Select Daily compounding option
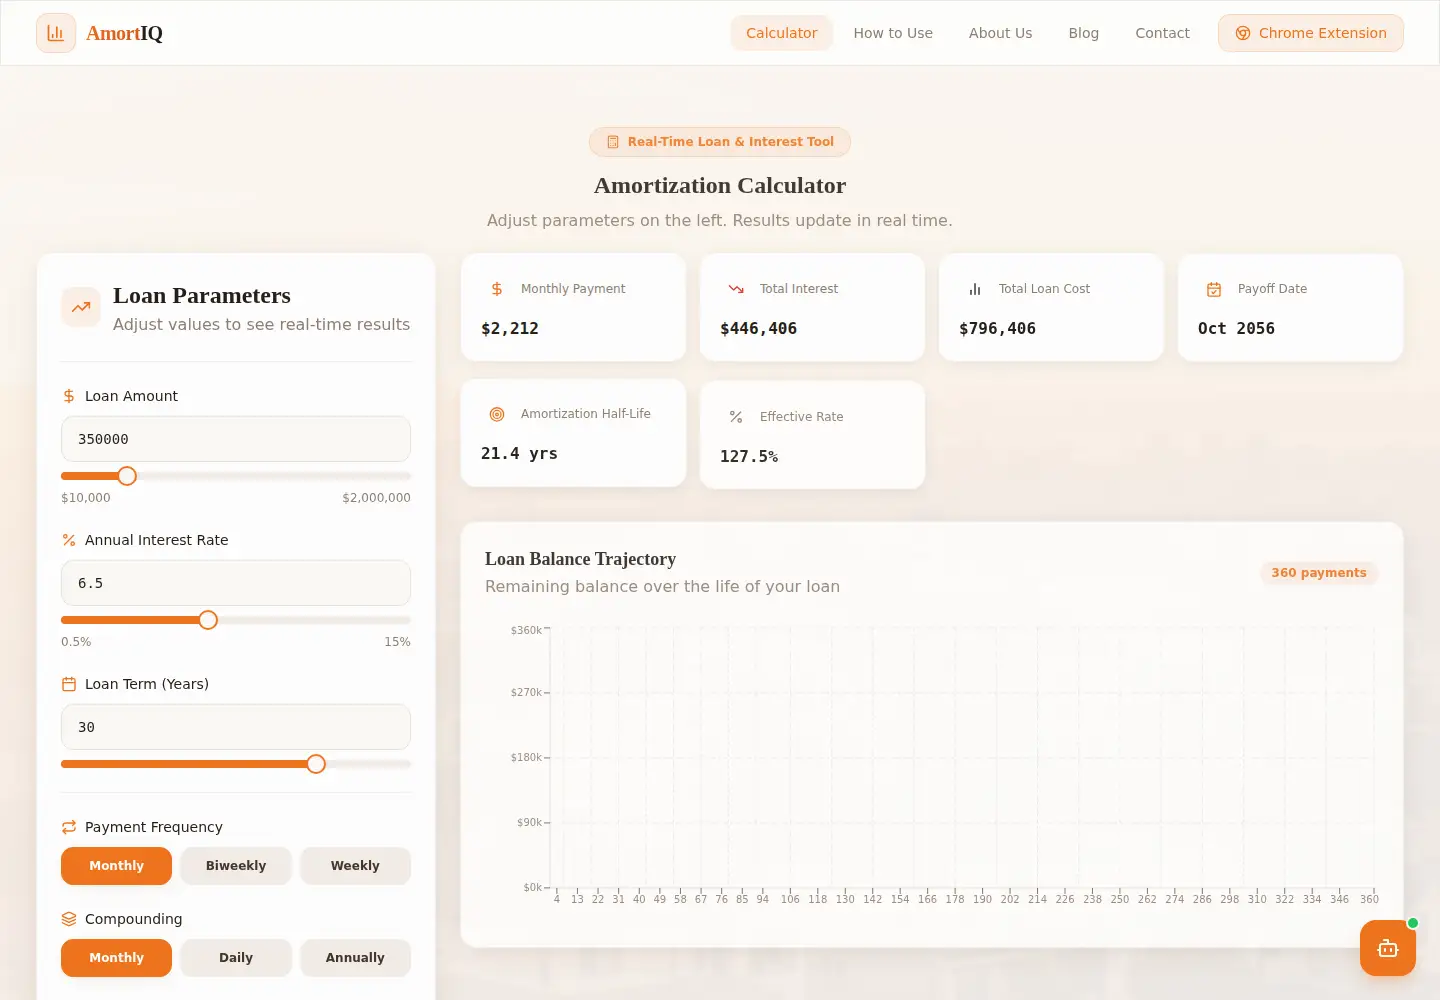 click(236, 958)
